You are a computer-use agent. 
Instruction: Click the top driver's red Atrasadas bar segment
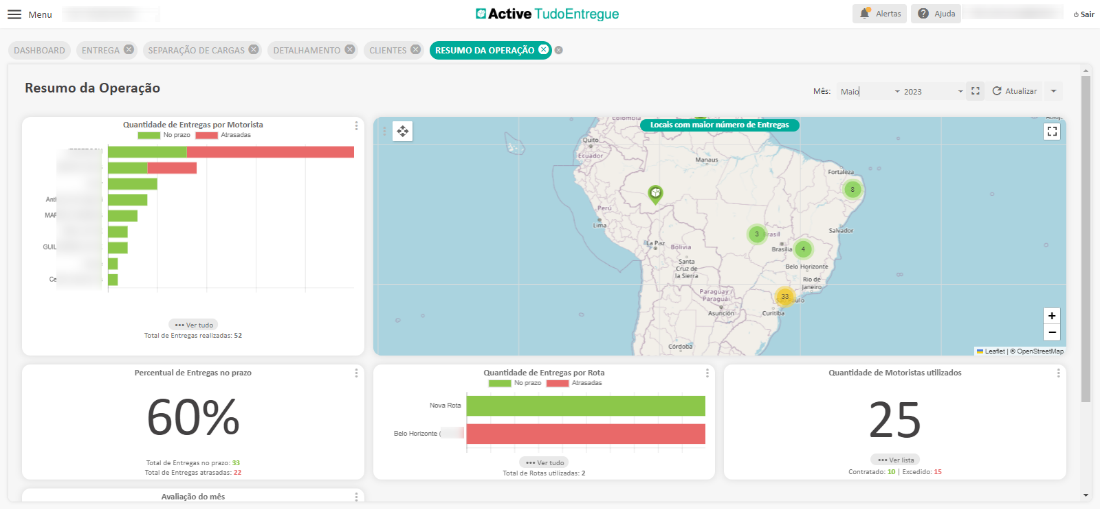click(x=270, y=152)
